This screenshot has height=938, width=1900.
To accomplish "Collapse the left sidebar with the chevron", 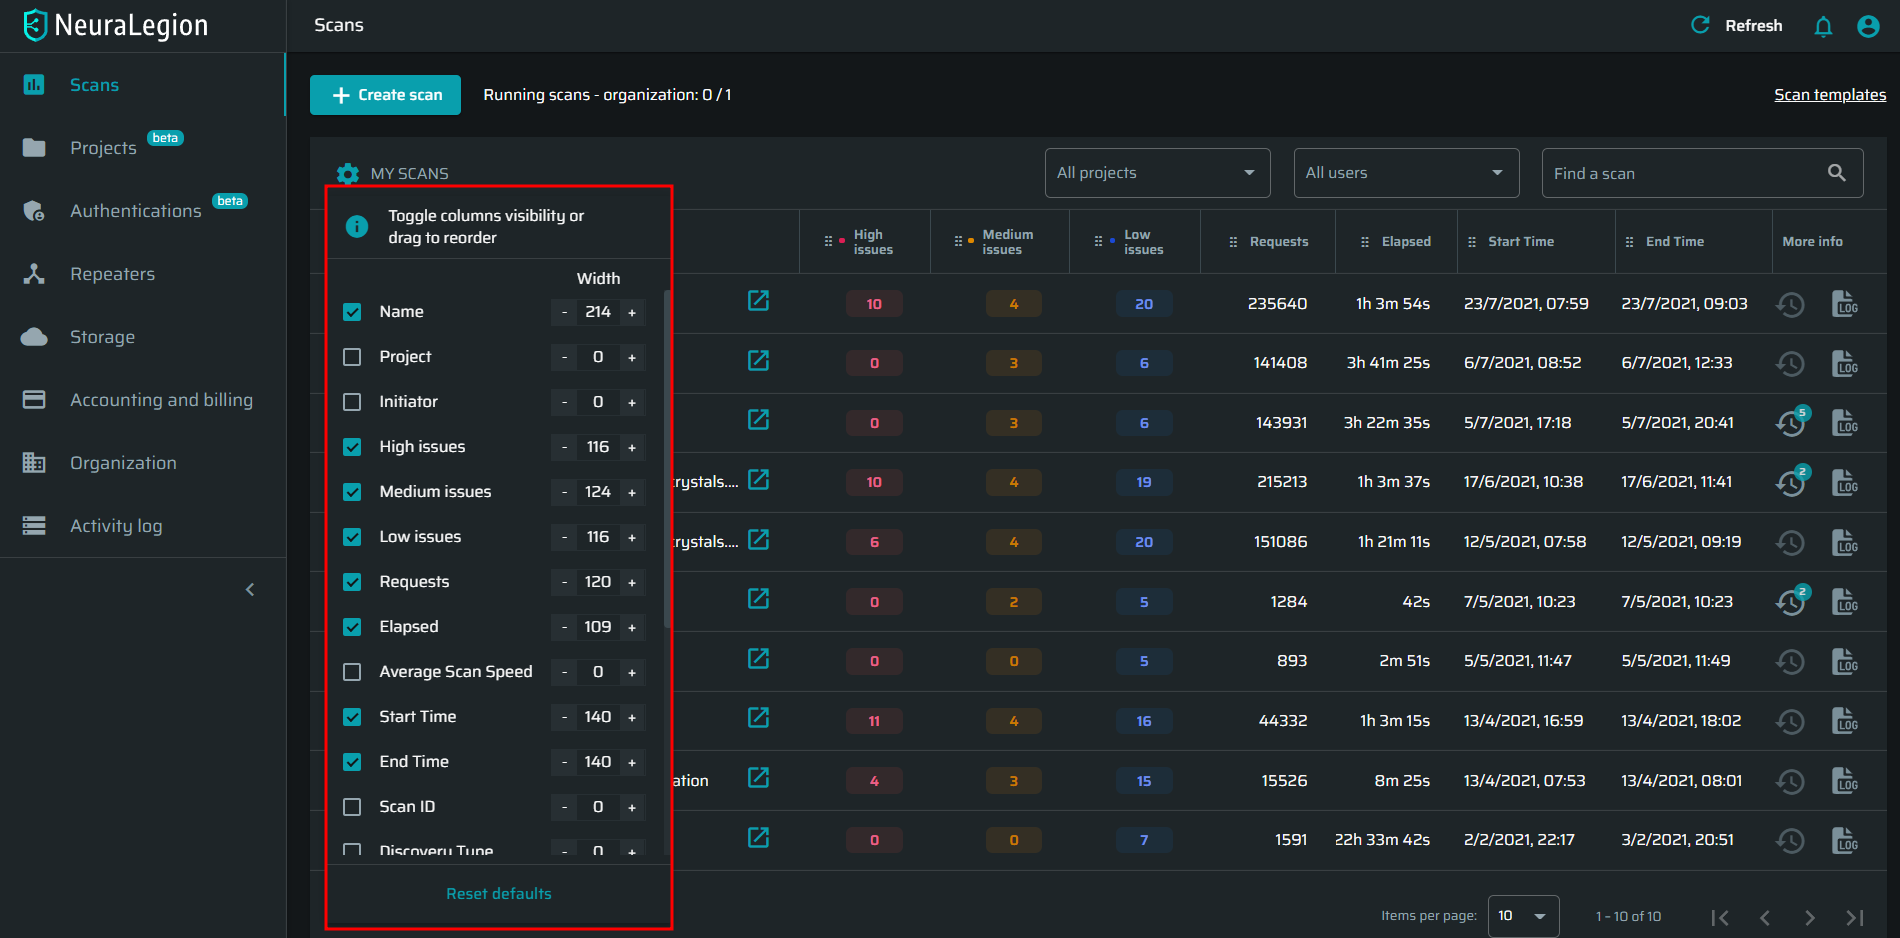I will pyautogui.click(x=250, y=590).
